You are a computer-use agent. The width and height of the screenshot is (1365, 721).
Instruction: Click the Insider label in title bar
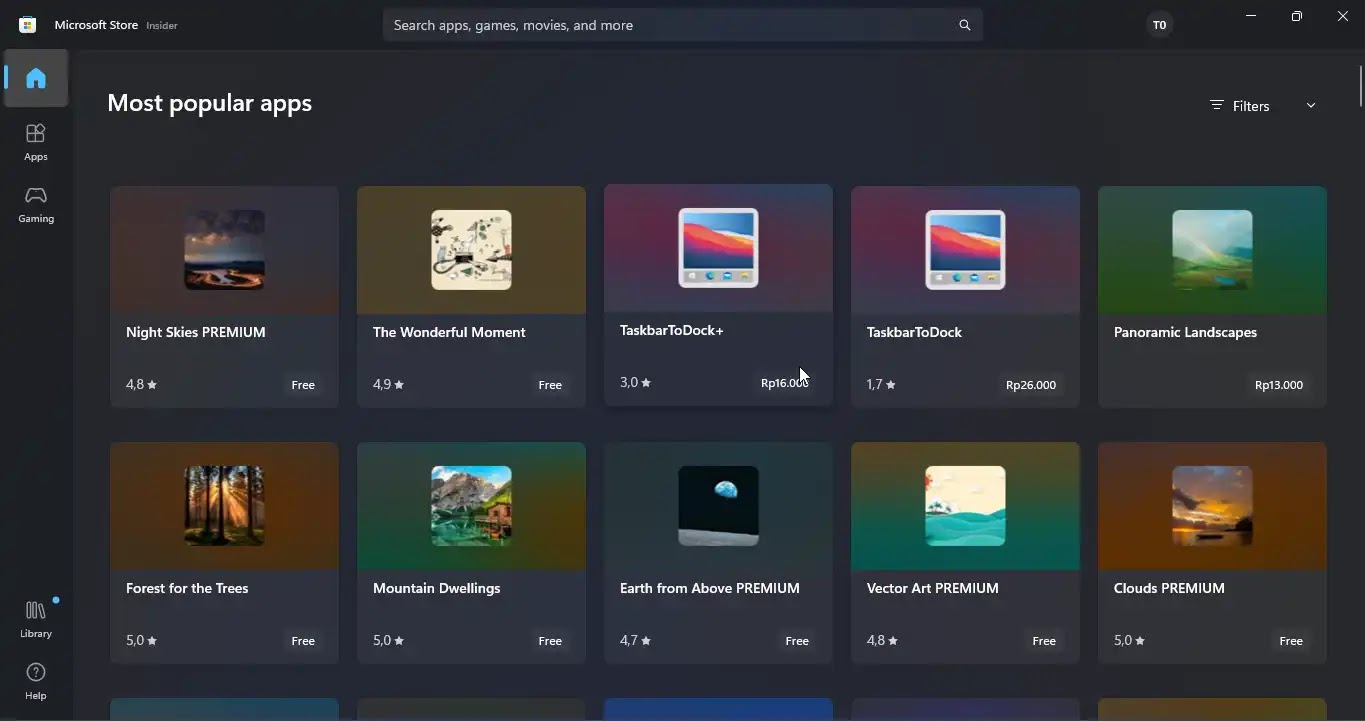[x=162, y=26]
